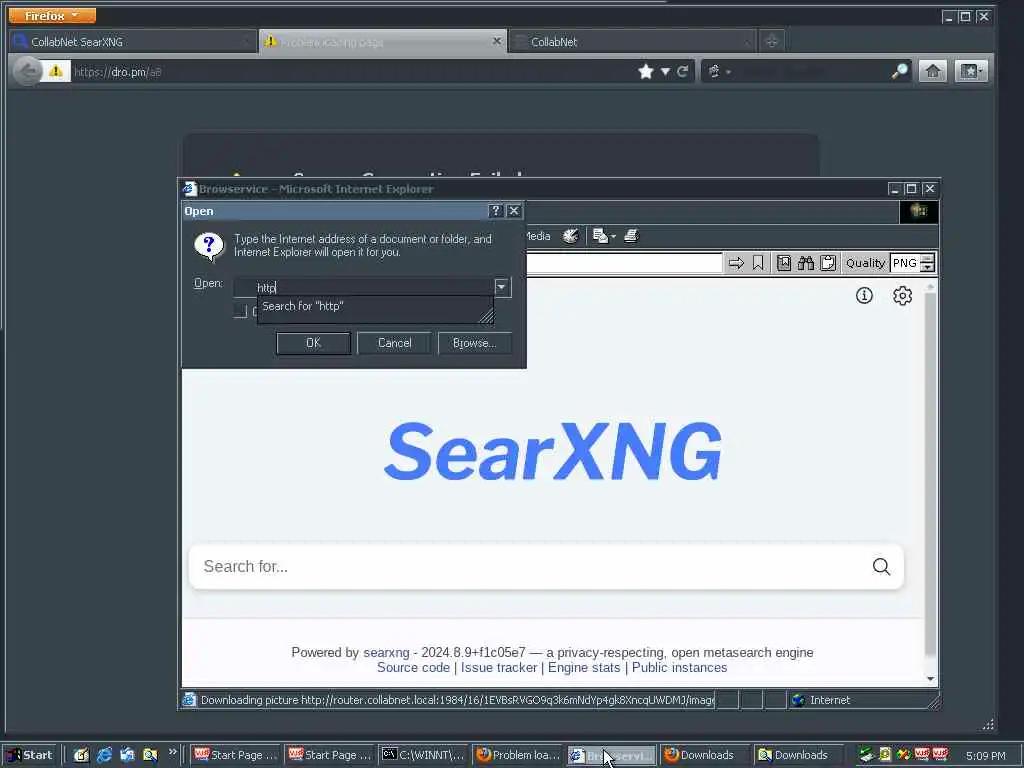Toggle the checkbox in the Open dialog

coord(240,311)
